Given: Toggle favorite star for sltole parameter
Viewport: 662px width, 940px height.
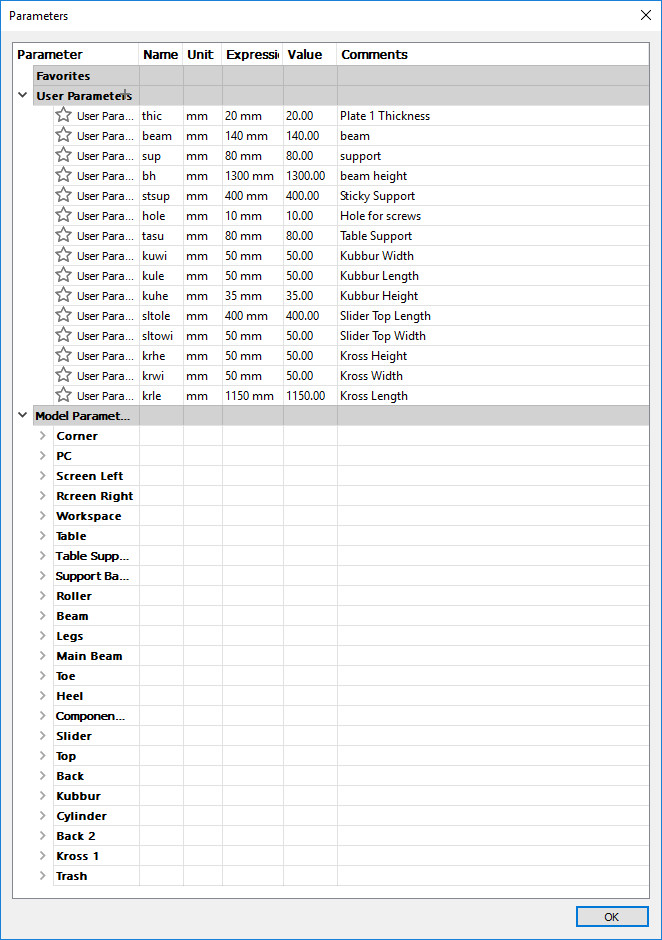Looking at the screenshot, I should pyautogui.click(x=63, y=315).
